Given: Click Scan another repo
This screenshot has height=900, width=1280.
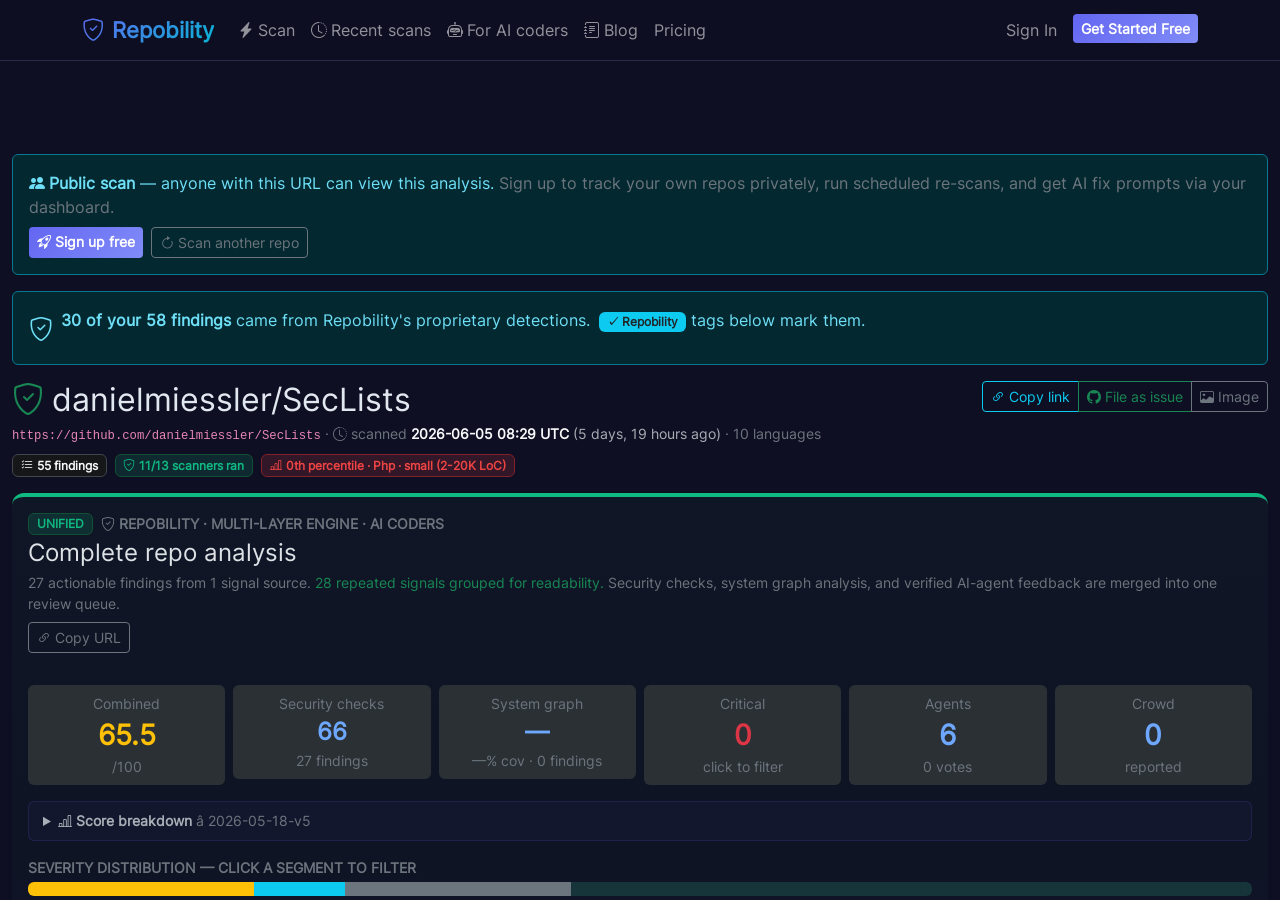Looking at the screenshot, I should coord(229,242).
